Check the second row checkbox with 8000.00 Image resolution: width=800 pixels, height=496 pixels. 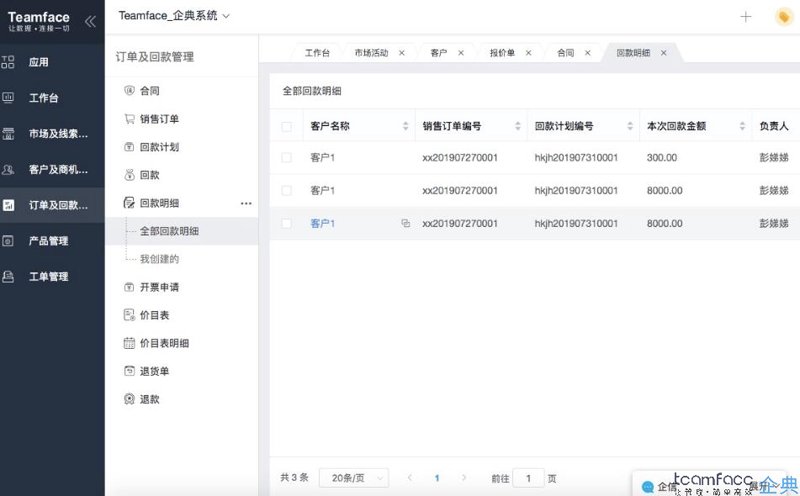[287, 190]
